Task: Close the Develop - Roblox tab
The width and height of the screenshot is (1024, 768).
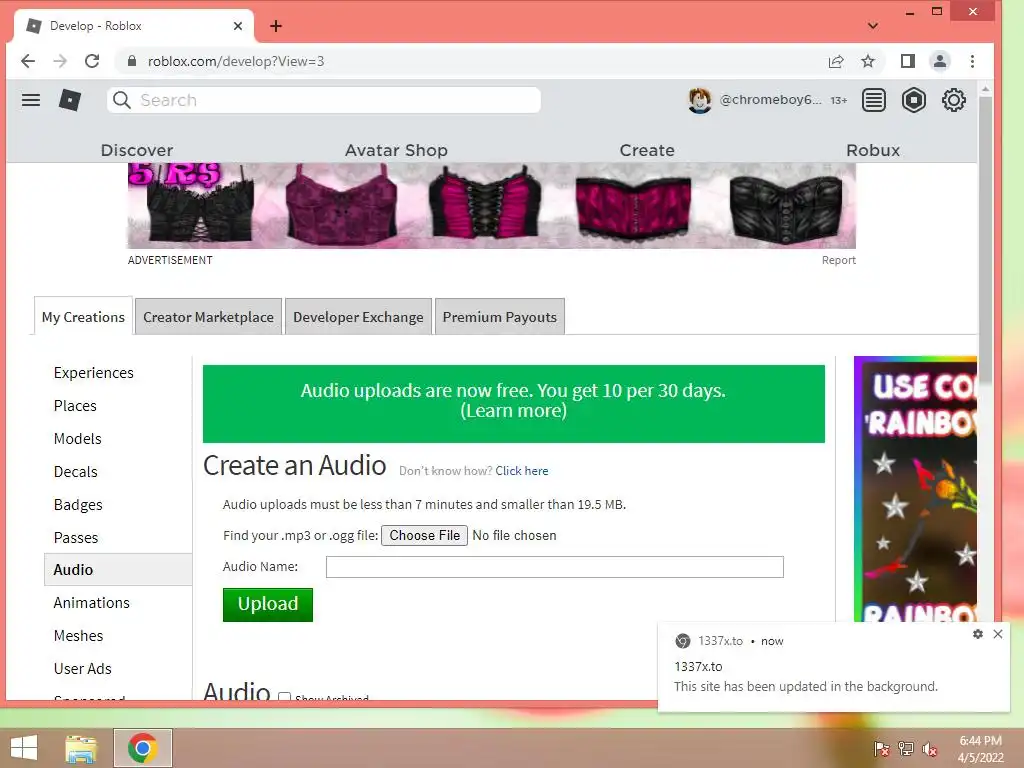Action: [x=238, y=26]
